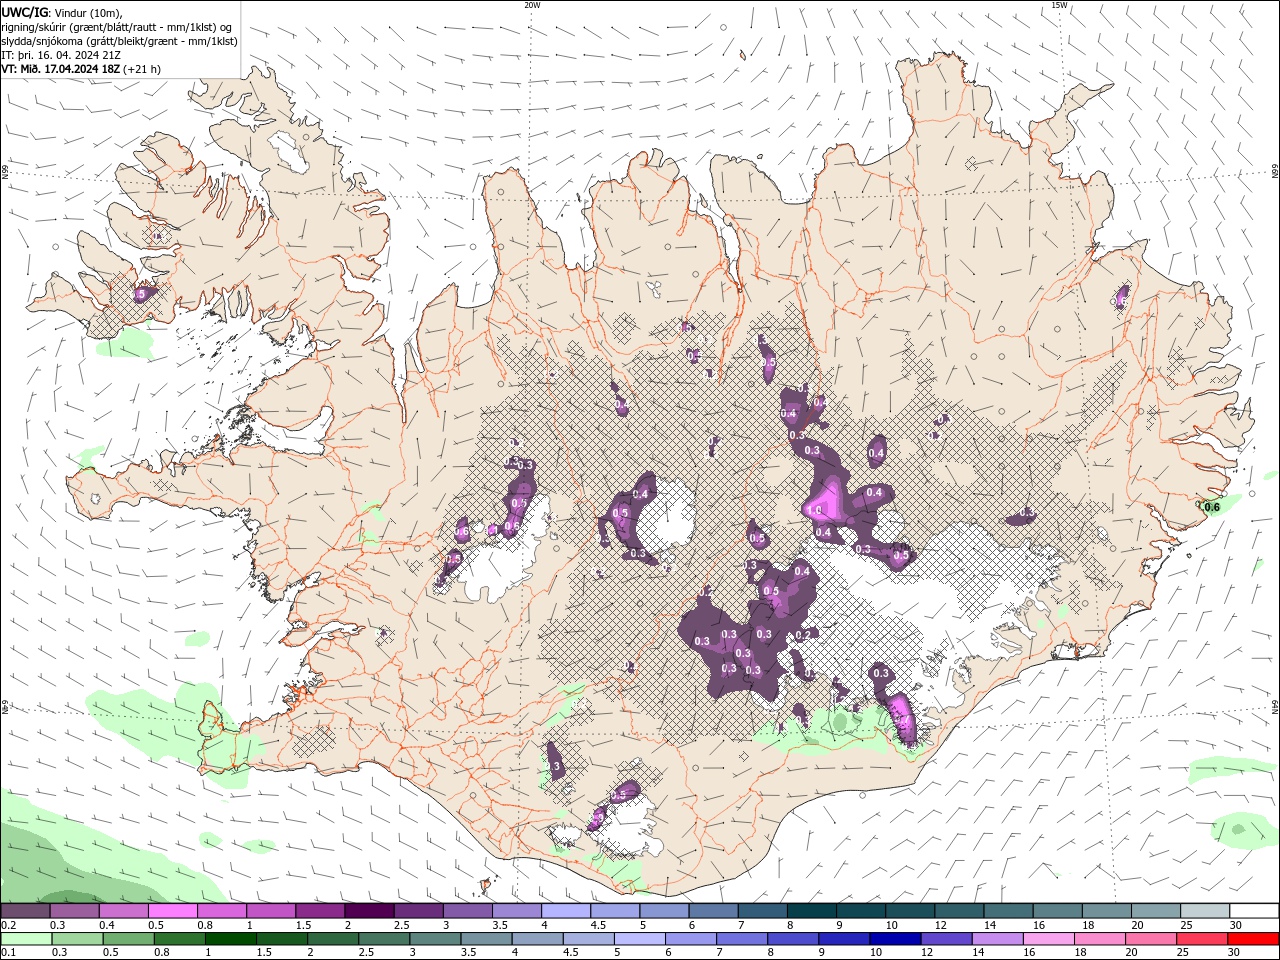Click the snow scale swatch labeled 0.2
Image resolution: width=1280 pixels, height=960 pixels.
pyautogui.click(x=25, y=911)
